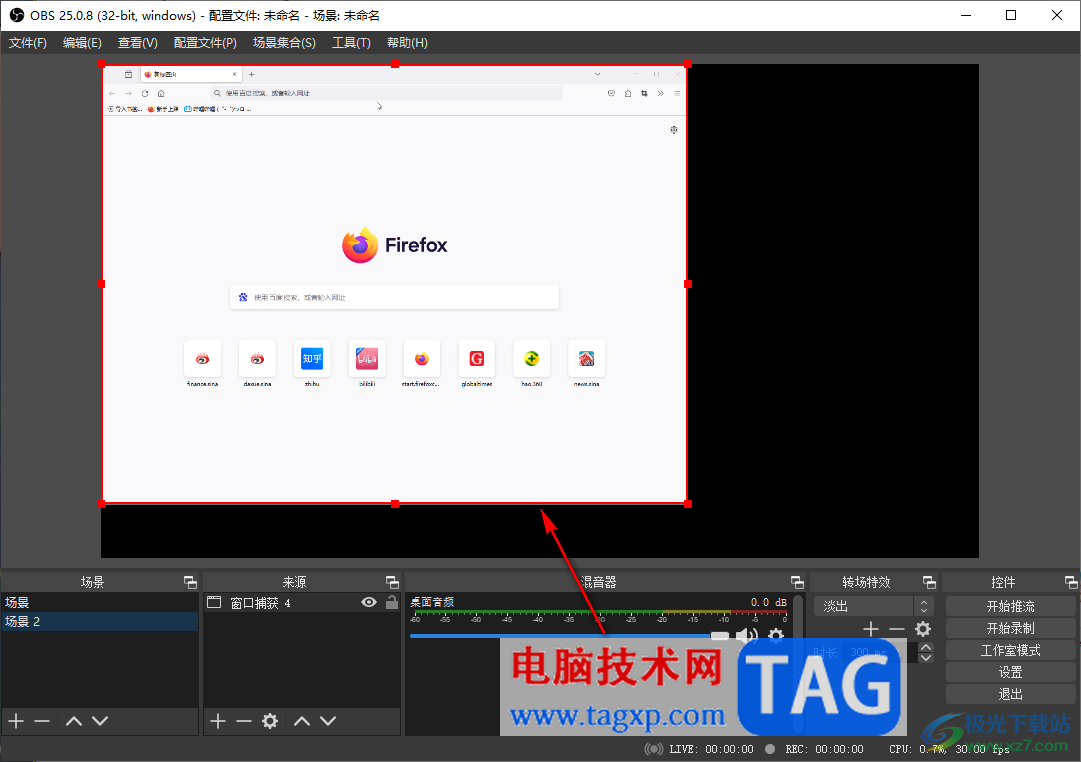The width and height of the screenshot is (1081, 762).
Task: Open 设置 from controls panel
Action: click(x=1011, y=672)
